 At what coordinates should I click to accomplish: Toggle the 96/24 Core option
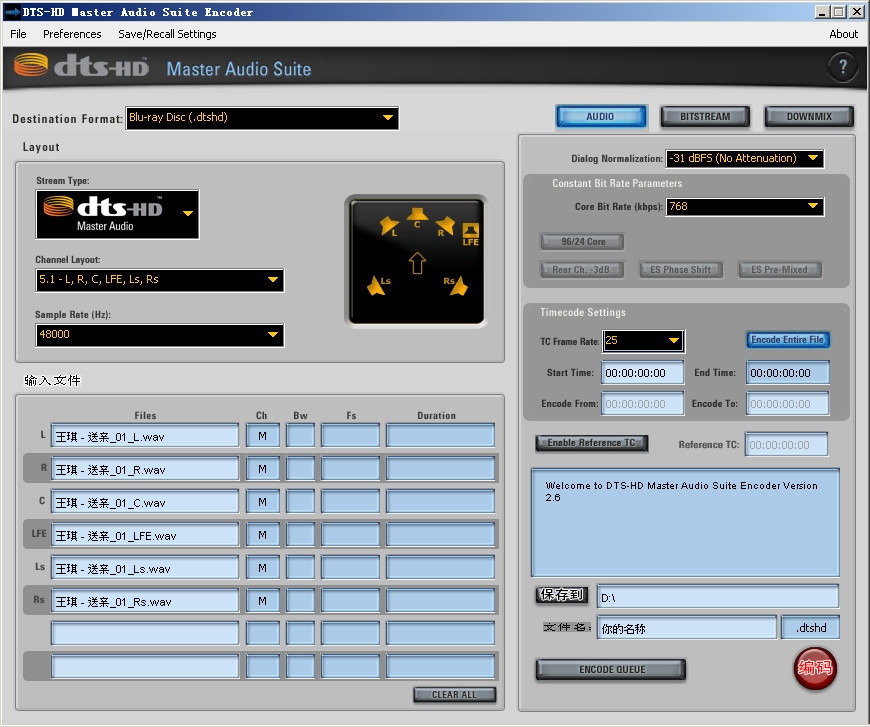click(x=582, y=241)
